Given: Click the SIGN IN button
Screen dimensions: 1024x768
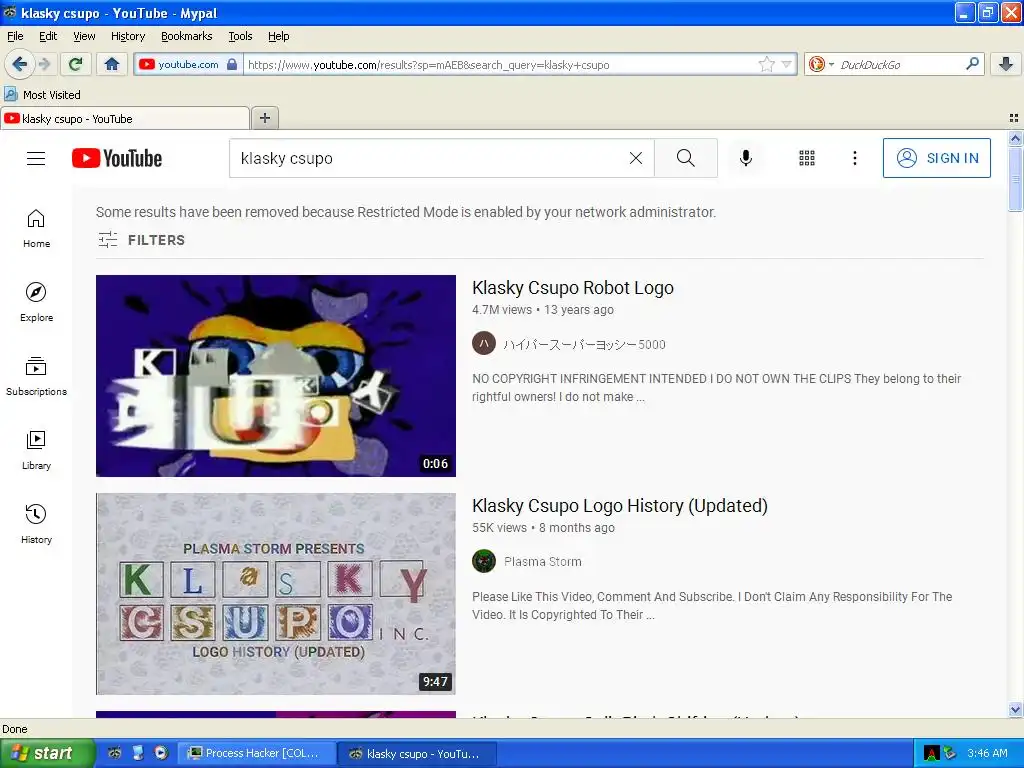Looking at the screenshot, I should [936, 158].
